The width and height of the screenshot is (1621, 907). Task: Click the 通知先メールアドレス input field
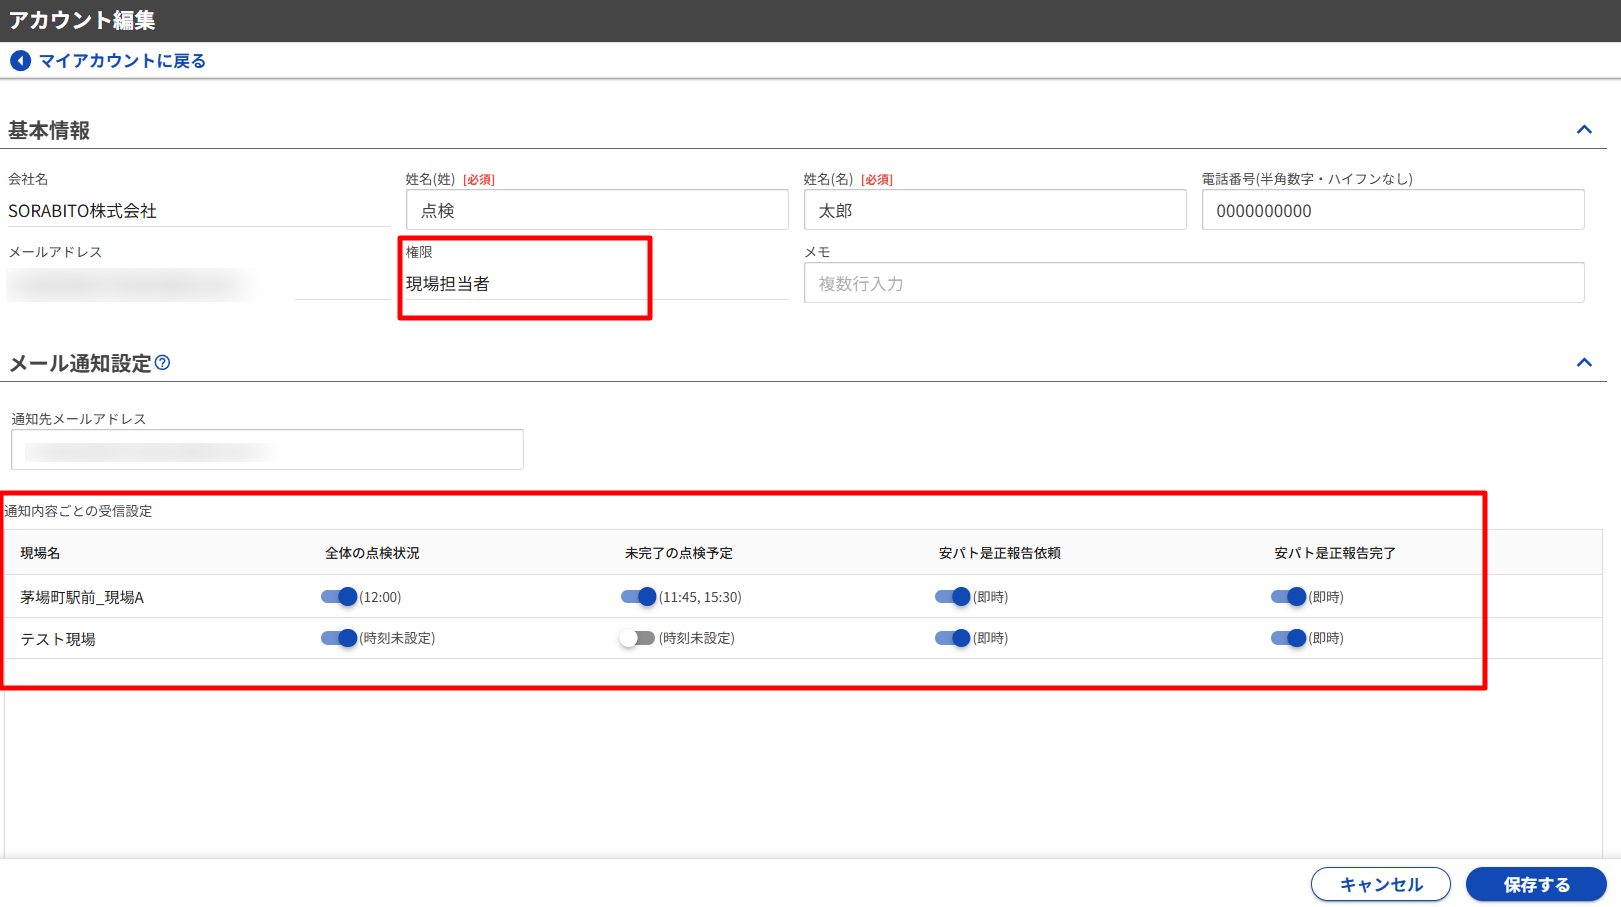[x=267, y=450]
